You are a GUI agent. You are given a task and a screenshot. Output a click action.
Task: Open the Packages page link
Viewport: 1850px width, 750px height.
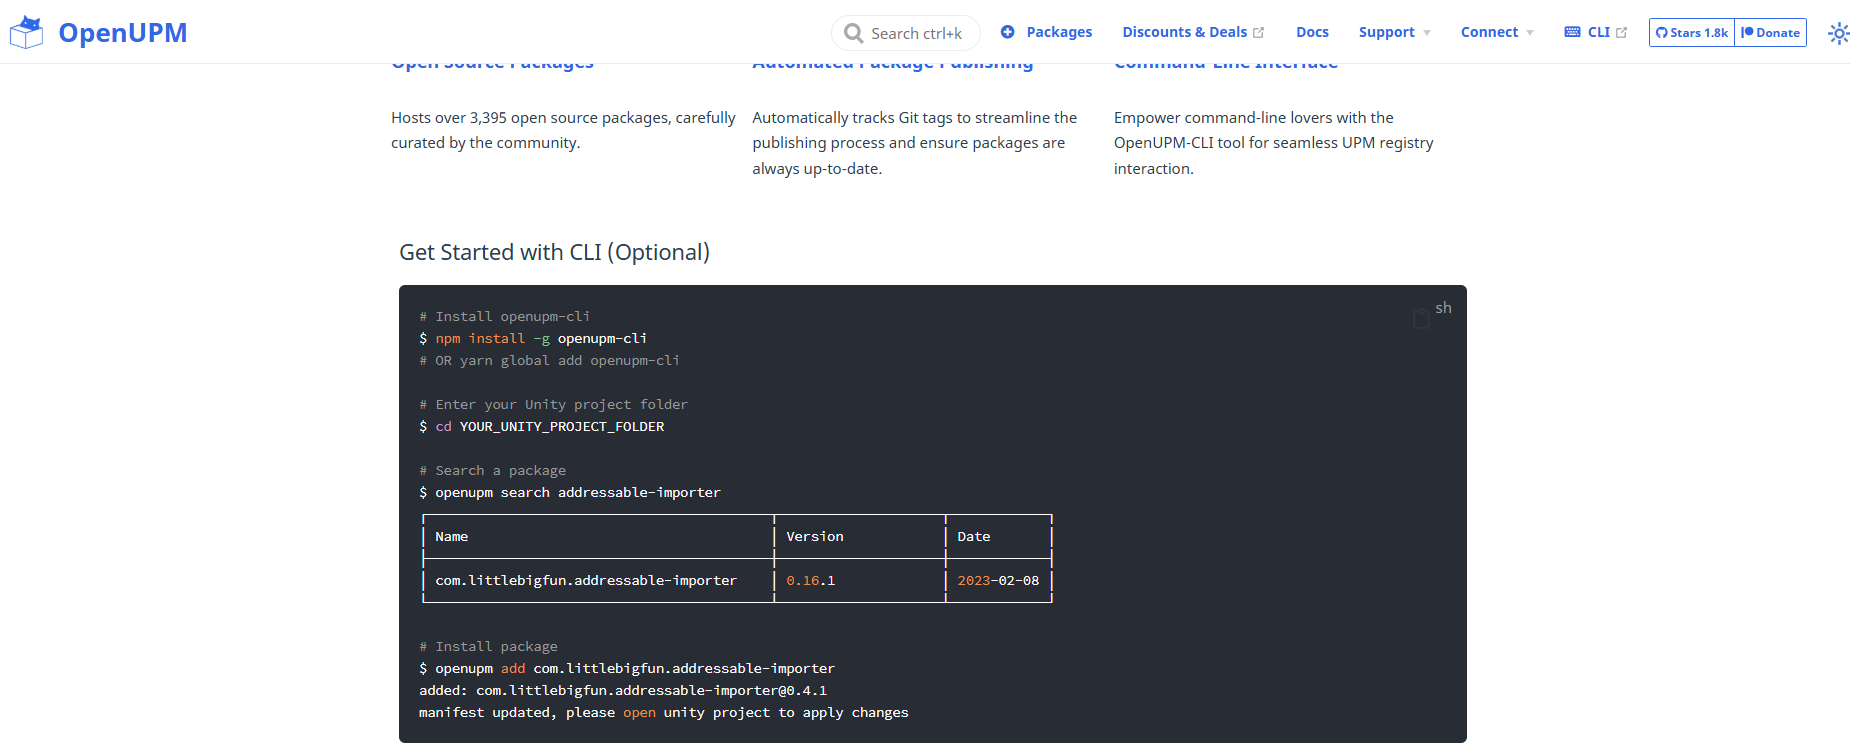(1046, 32)
